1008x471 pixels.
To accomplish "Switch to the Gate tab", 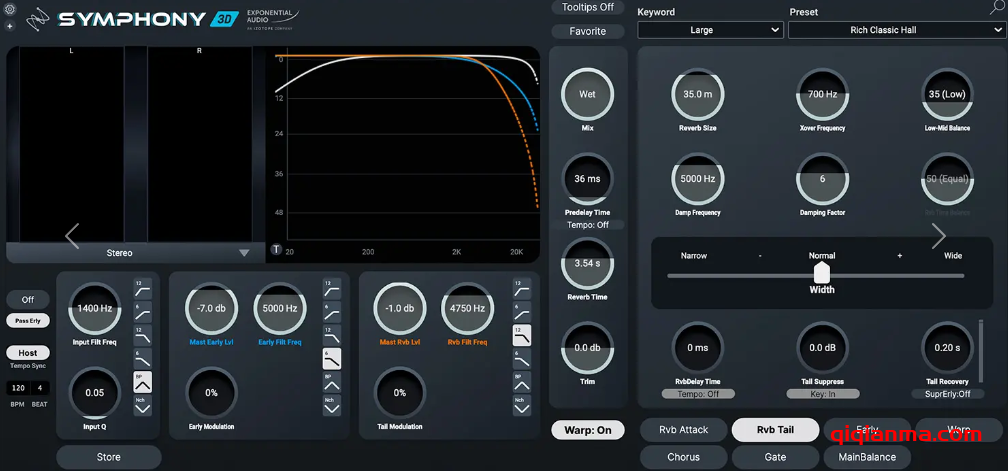I will coord(775,457).
